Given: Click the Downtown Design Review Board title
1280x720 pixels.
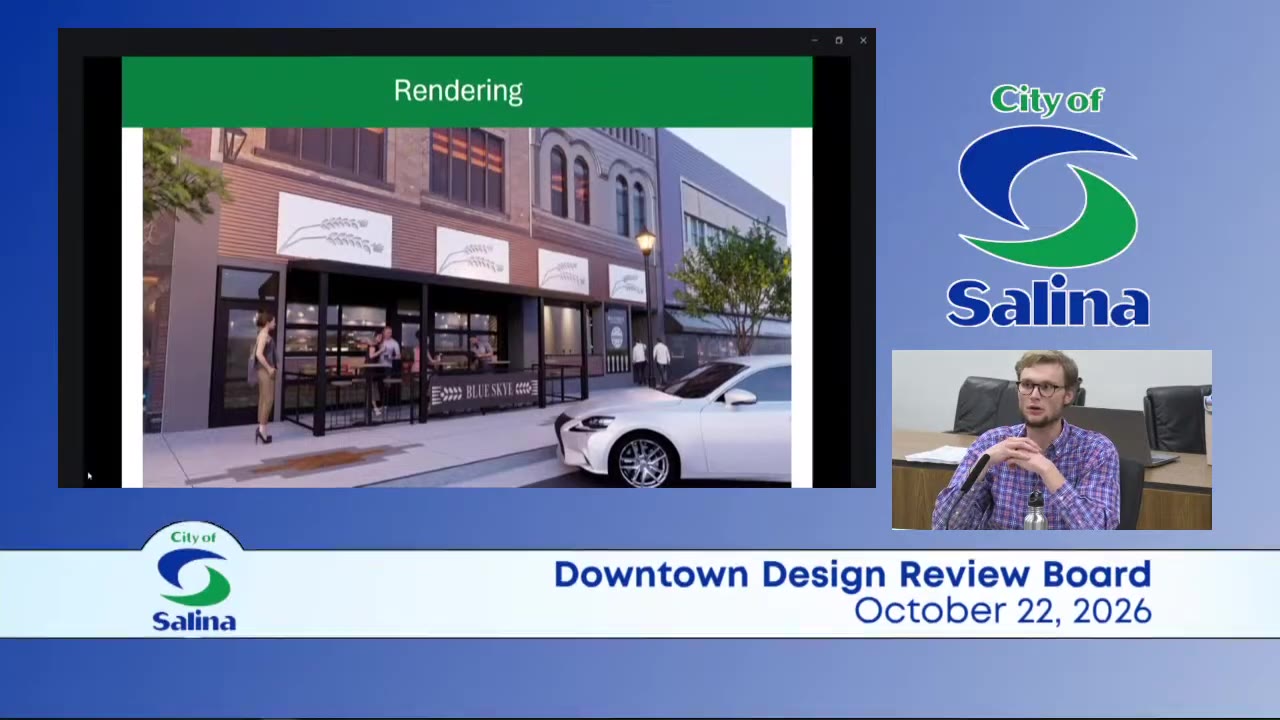Looking at the screenshot, I should (x=852, y=575).
